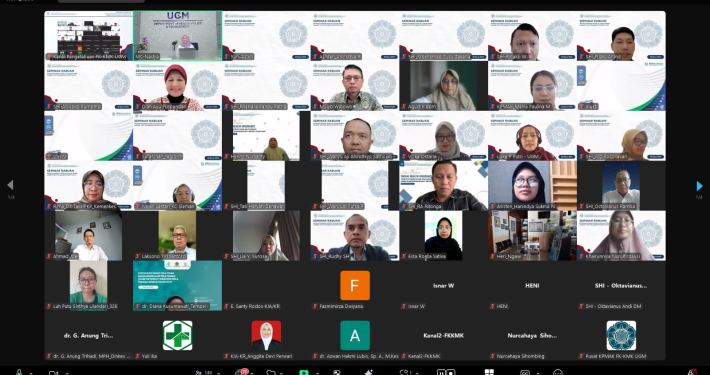
Task: Expand the caret next to video camera
Action: 67,373
